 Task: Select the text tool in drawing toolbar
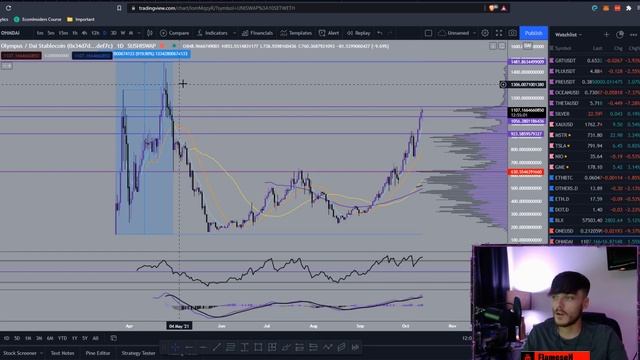point(244,347)
